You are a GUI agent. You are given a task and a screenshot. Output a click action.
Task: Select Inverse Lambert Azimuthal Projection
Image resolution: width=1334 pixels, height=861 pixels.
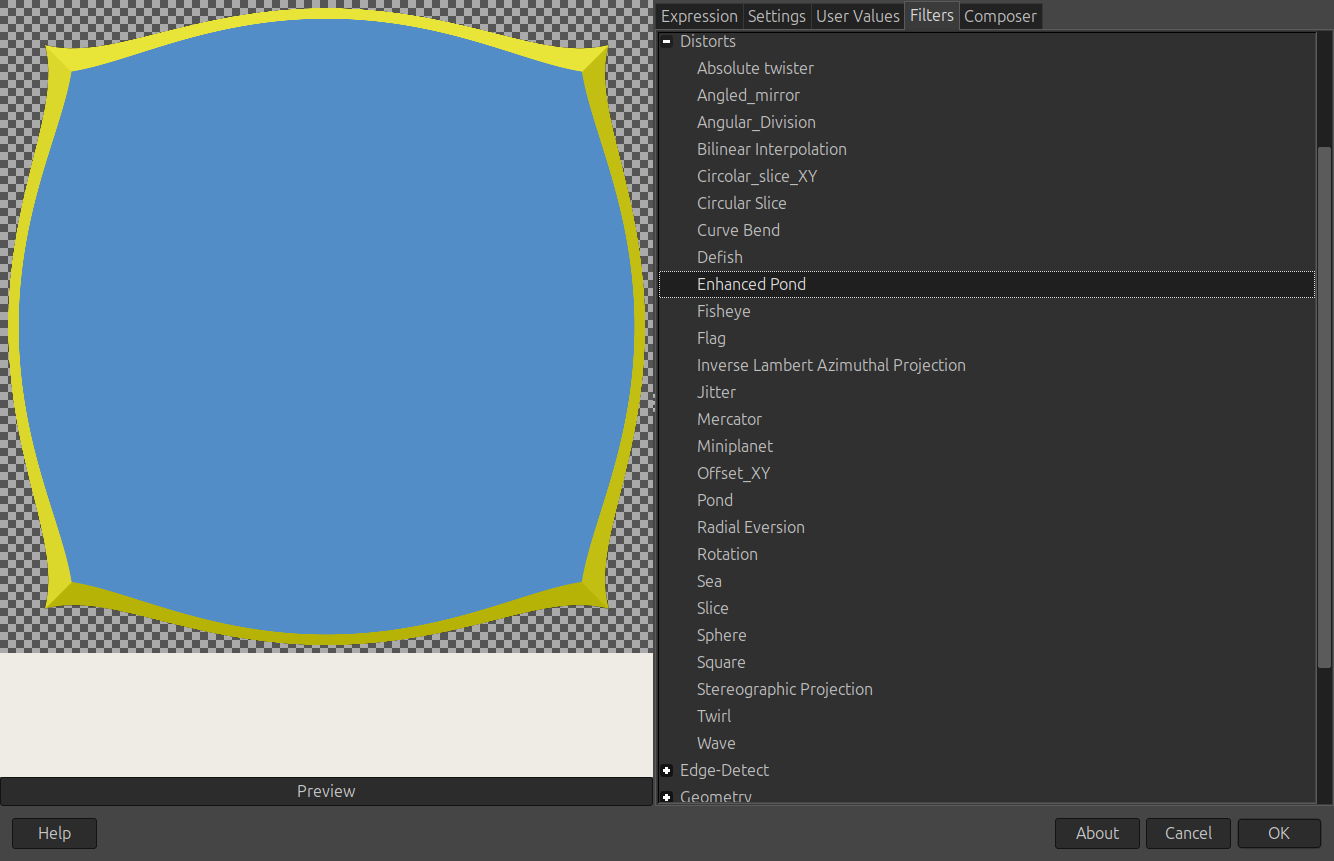pos(831,365)
